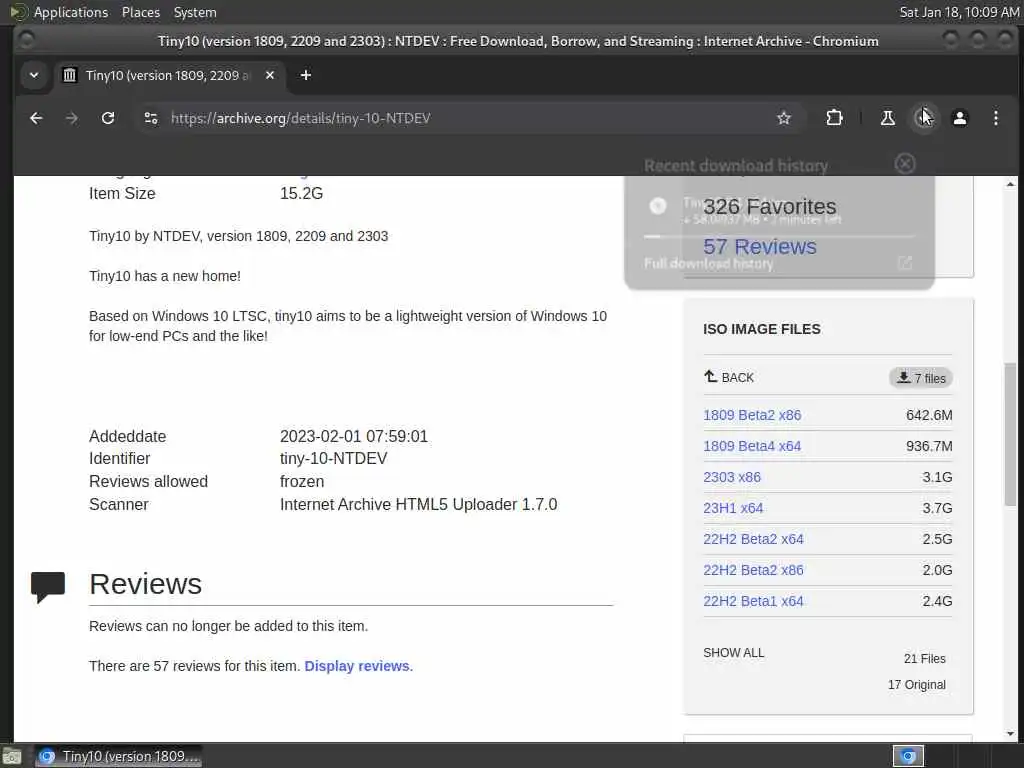This screenshot has height=768, width=1024.
Task: Close the download history popup
Action: [904, 164]
